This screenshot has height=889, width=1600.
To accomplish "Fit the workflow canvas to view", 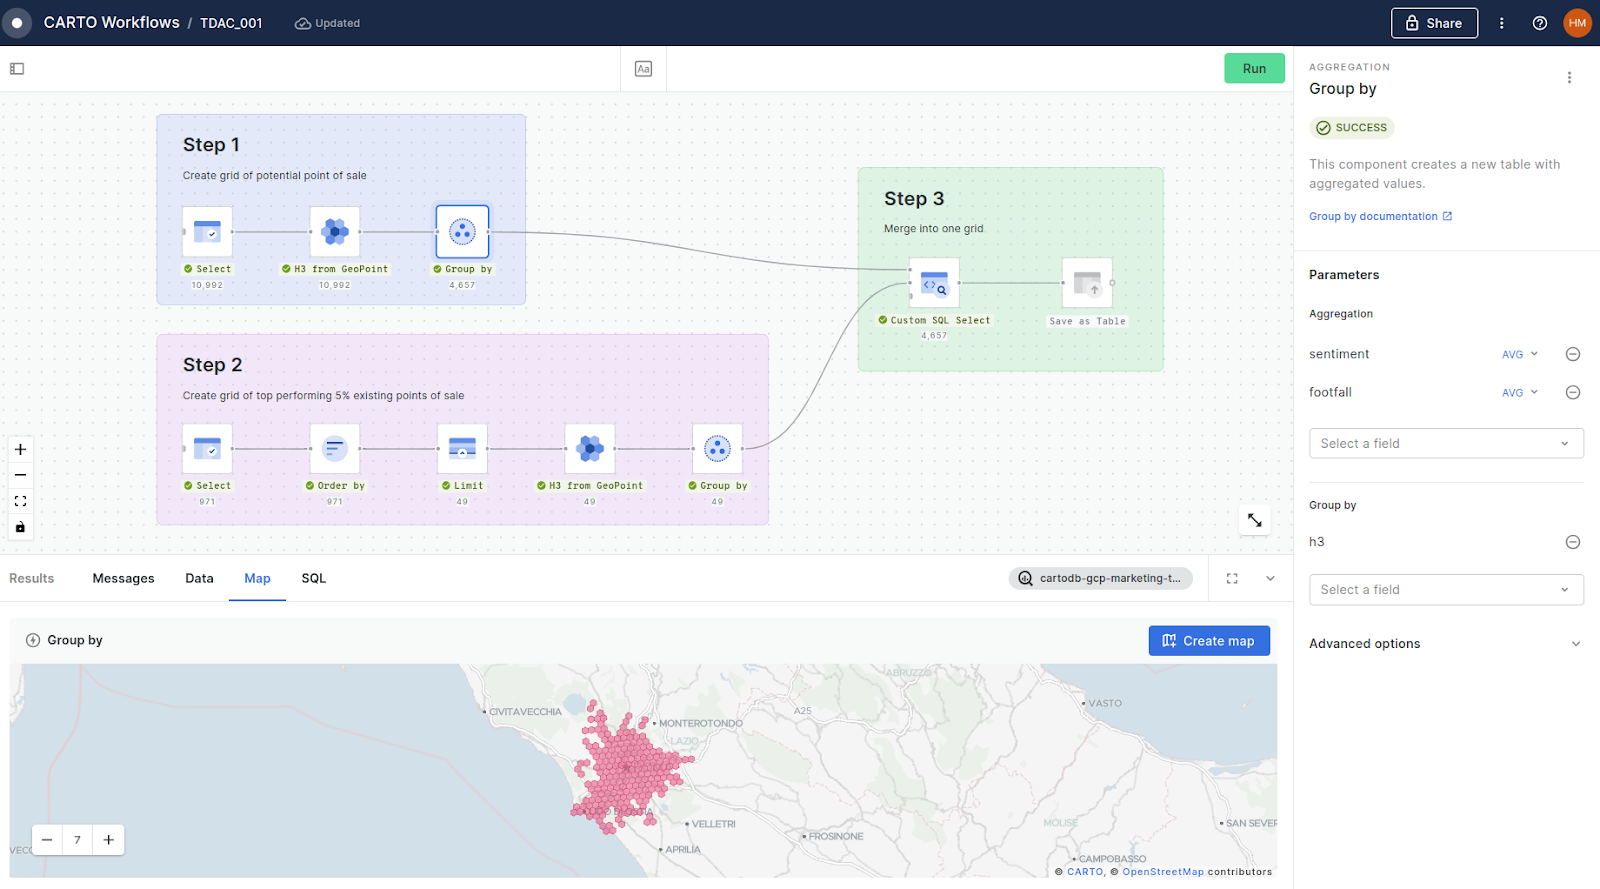I will click(20, 501).
